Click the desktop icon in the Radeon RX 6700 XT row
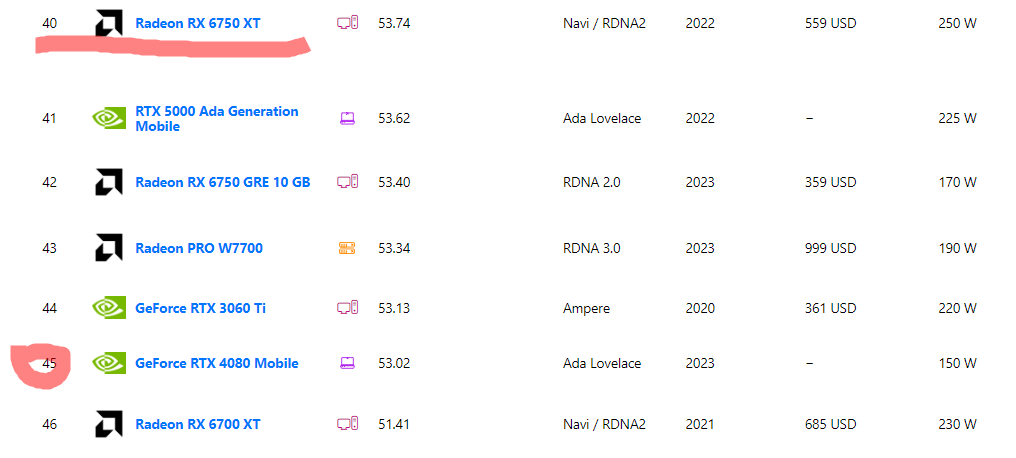1016x458 pixels. pyautogui.click(x=348, y=424)
